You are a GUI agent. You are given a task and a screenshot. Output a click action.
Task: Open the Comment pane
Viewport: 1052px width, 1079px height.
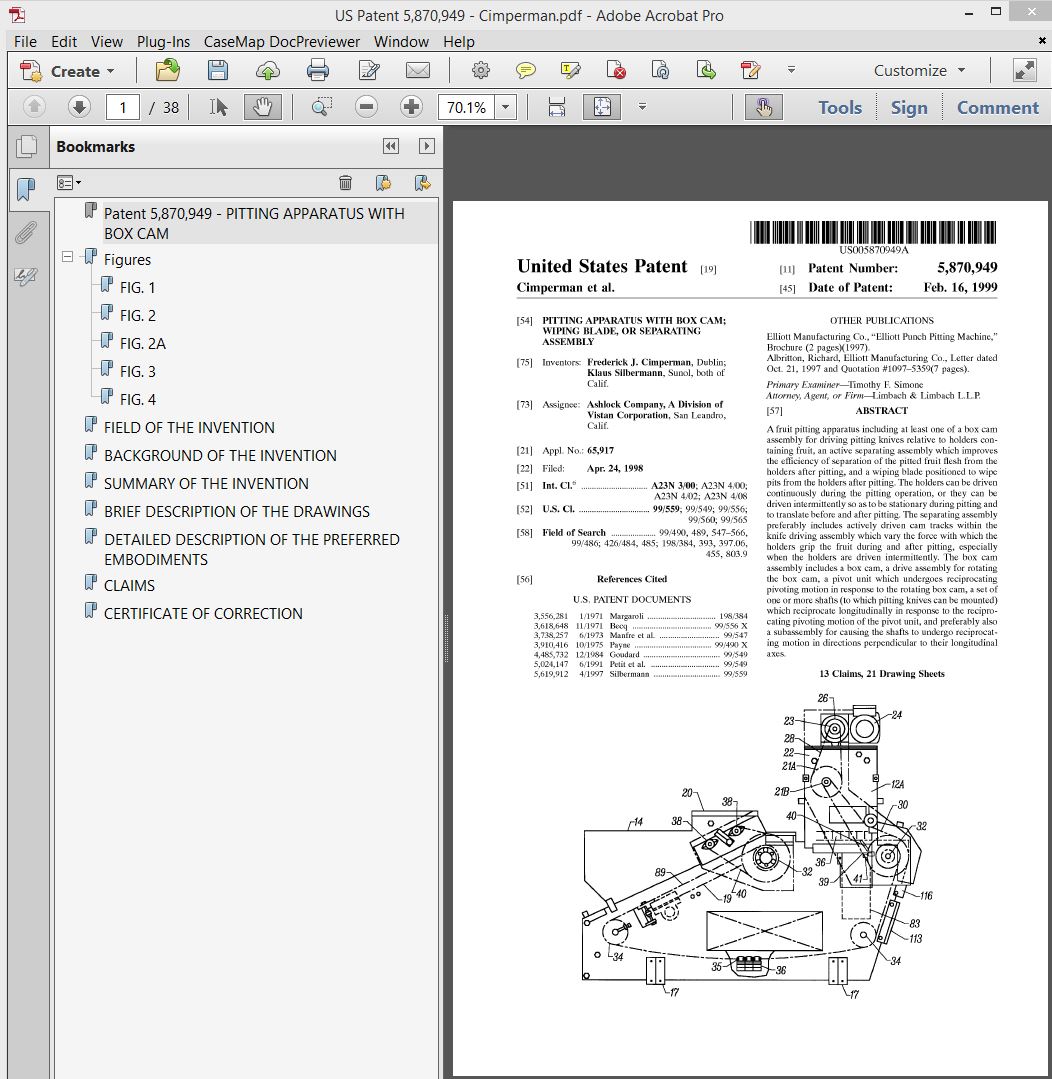(x=998, y=107)
